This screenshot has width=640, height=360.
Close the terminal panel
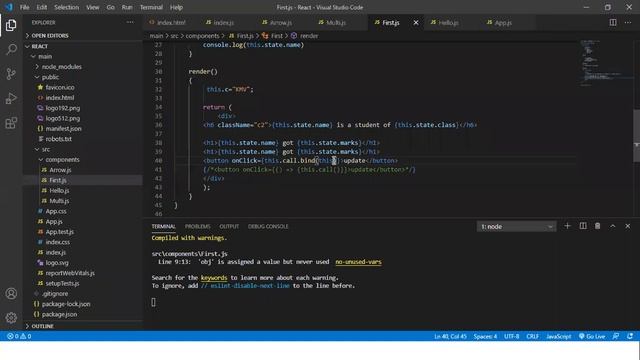(x=628, y=226)
